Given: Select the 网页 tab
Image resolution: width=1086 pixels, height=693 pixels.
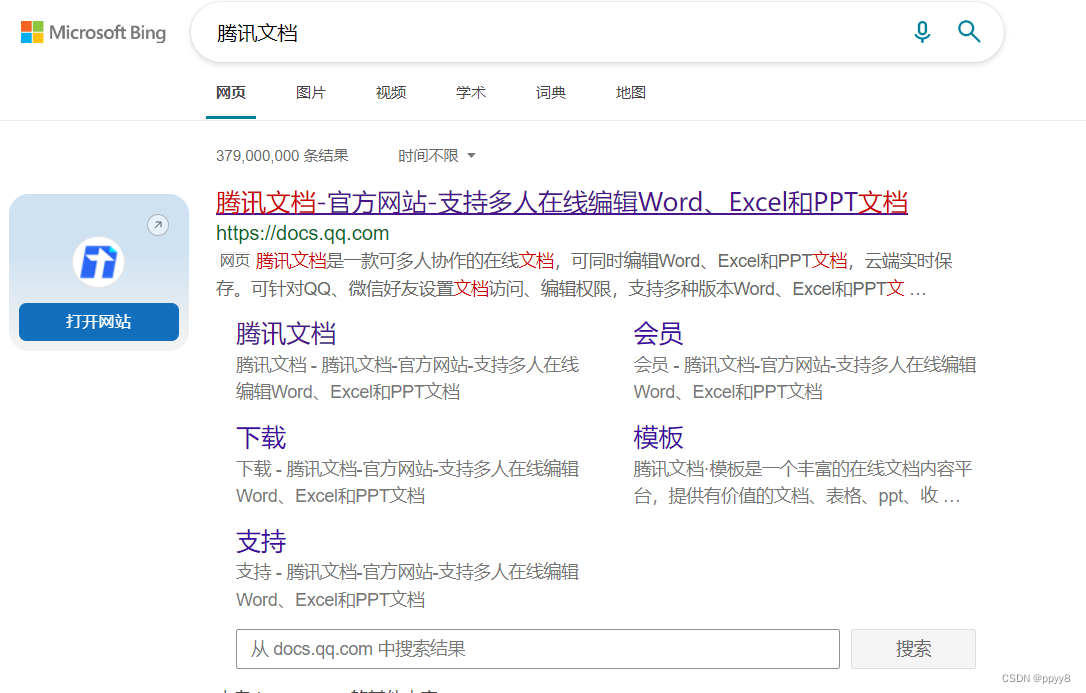Looking at the screenshot, I should click(231, 93).
